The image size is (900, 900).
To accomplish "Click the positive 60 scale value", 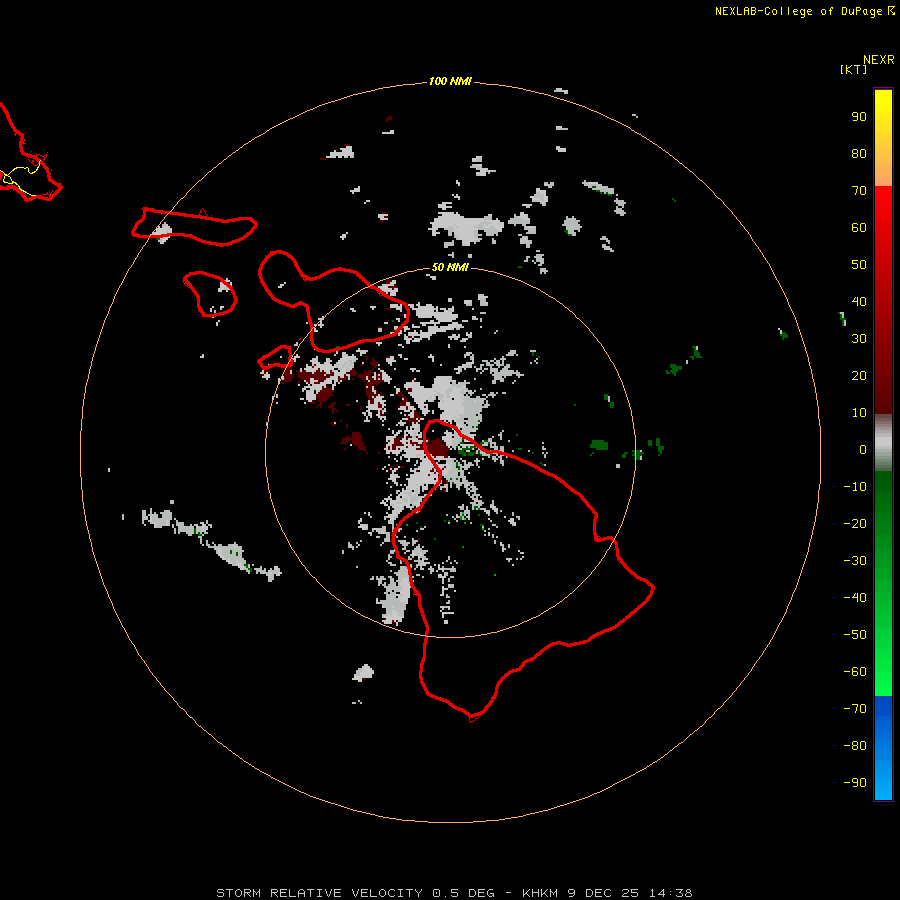I will [x=859, y=227].
